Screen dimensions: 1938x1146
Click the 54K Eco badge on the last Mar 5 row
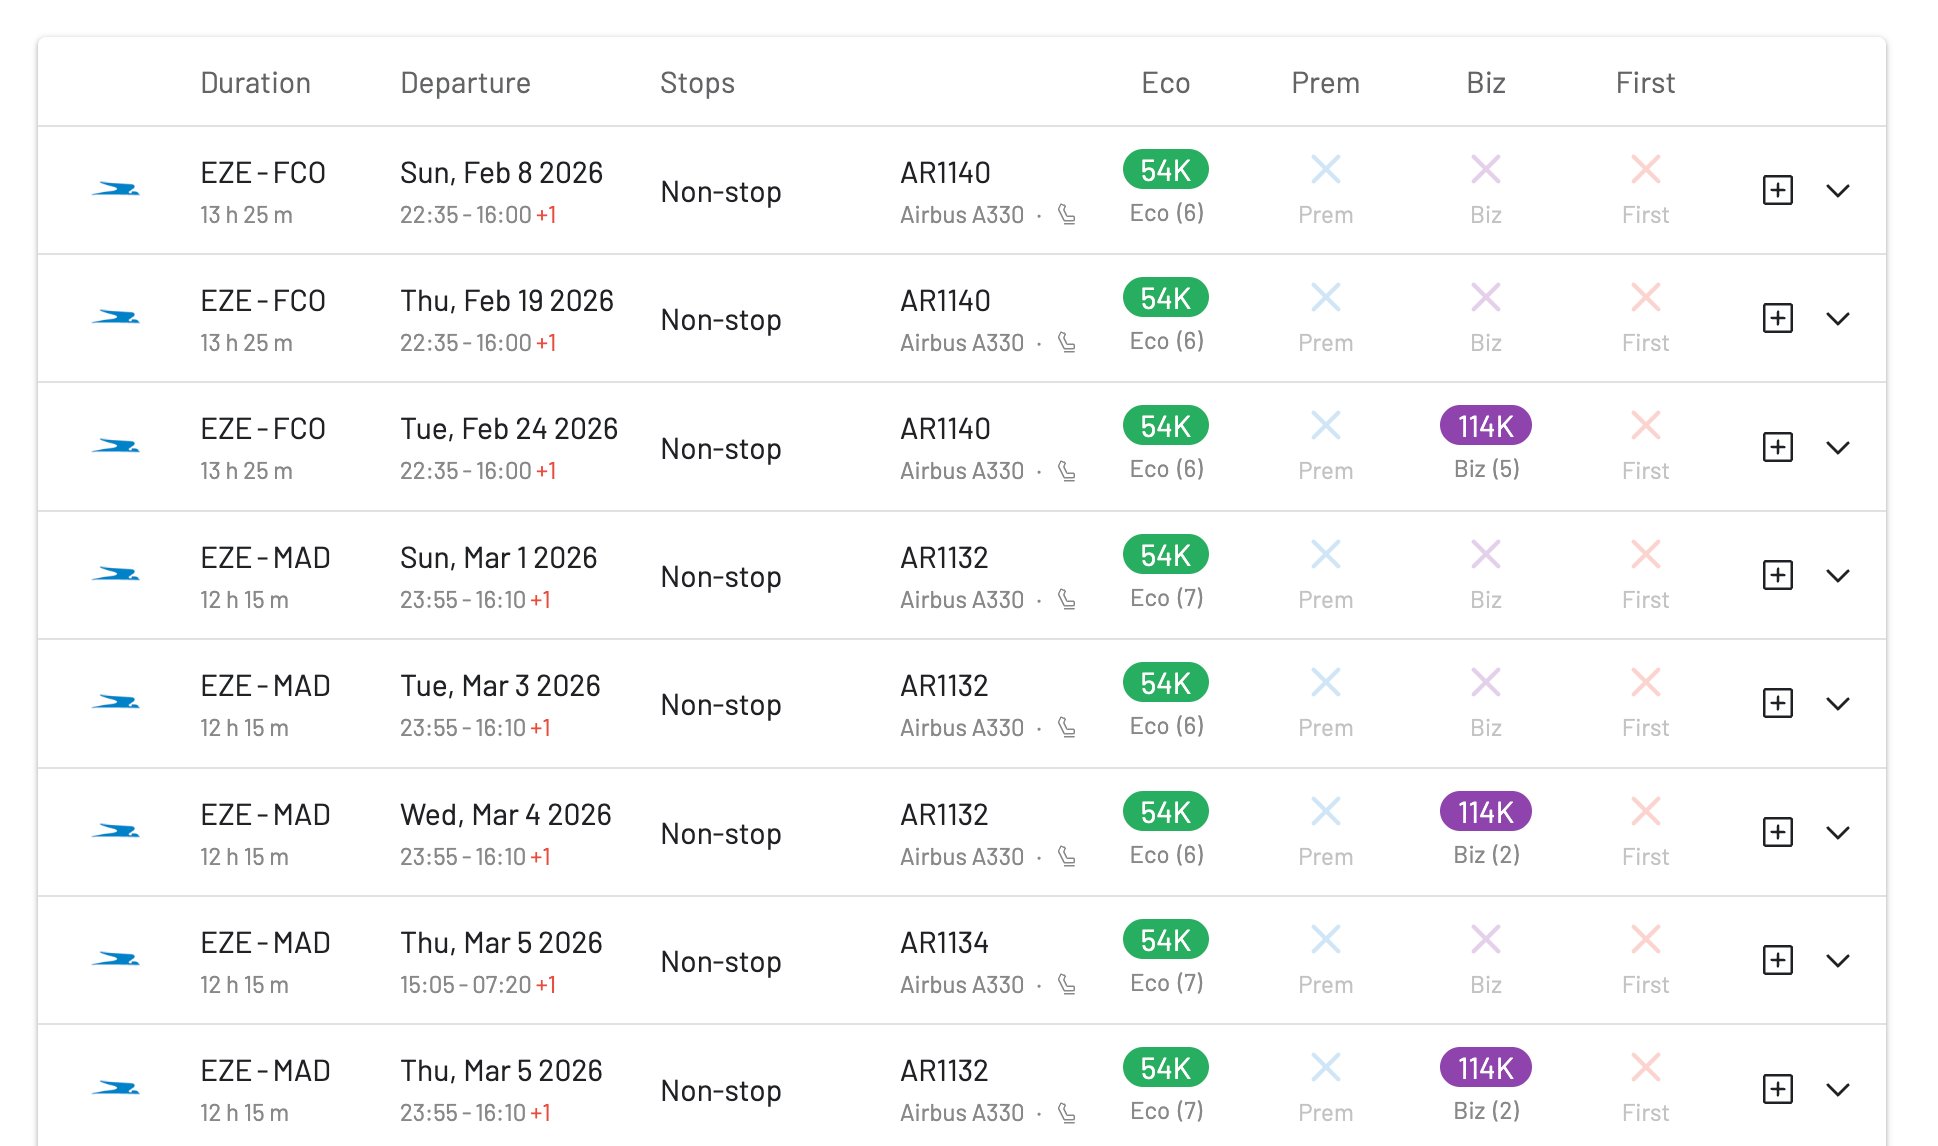[x=1164, y=1067]
